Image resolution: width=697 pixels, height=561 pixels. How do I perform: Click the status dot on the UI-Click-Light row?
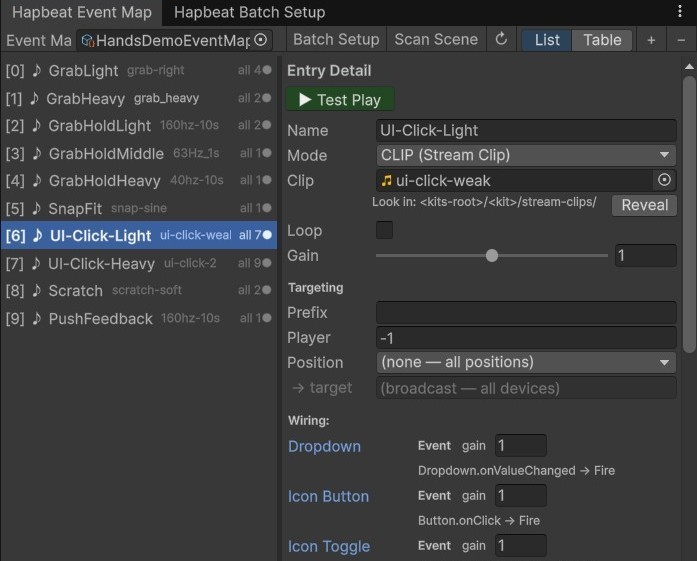[x=267, y=235]
